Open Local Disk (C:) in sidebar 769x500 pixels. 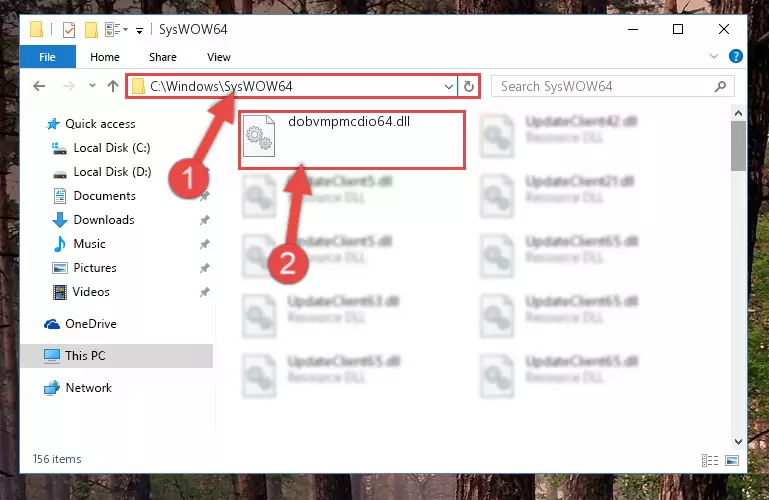[x=112, y=148]
